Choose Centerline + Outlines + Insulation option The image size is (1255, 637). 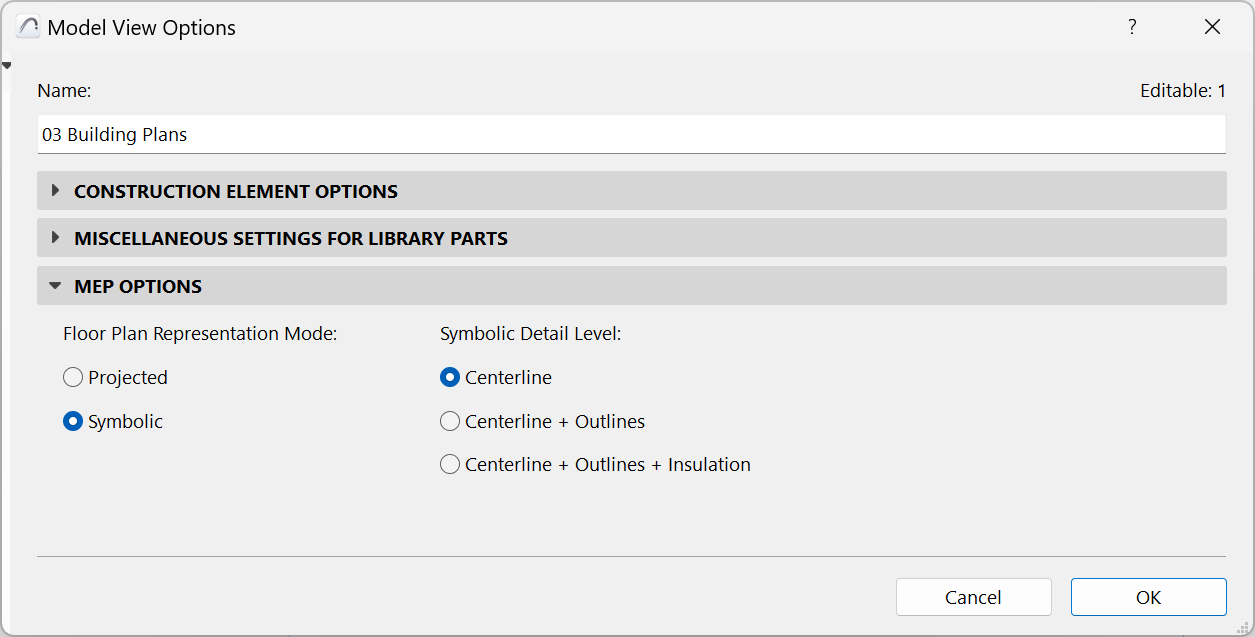click(x=450, y=465)
